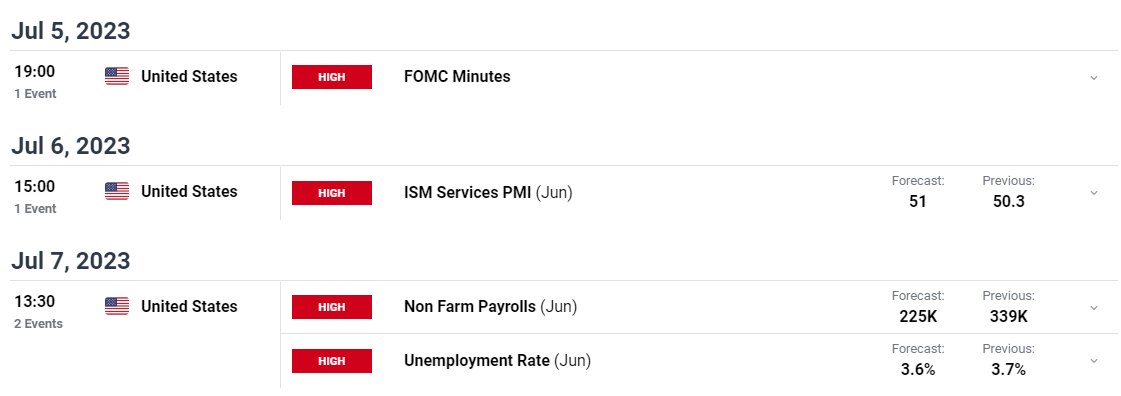Open the Non Farm Payrolls (Jun) event
The width and height of the screenshot is (1121, 396).
(490, 307)
